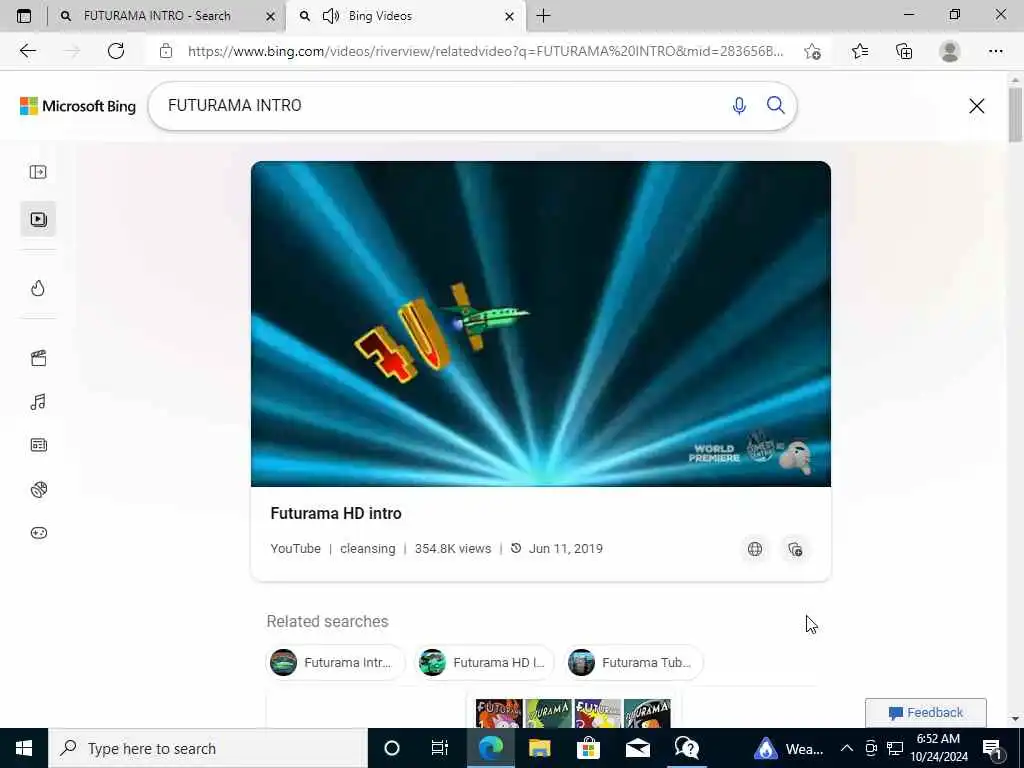Close the FUTURAMA INTRO - Search tab
Viewport: 1024px width, 768px height.
click(x=270, y=16)
